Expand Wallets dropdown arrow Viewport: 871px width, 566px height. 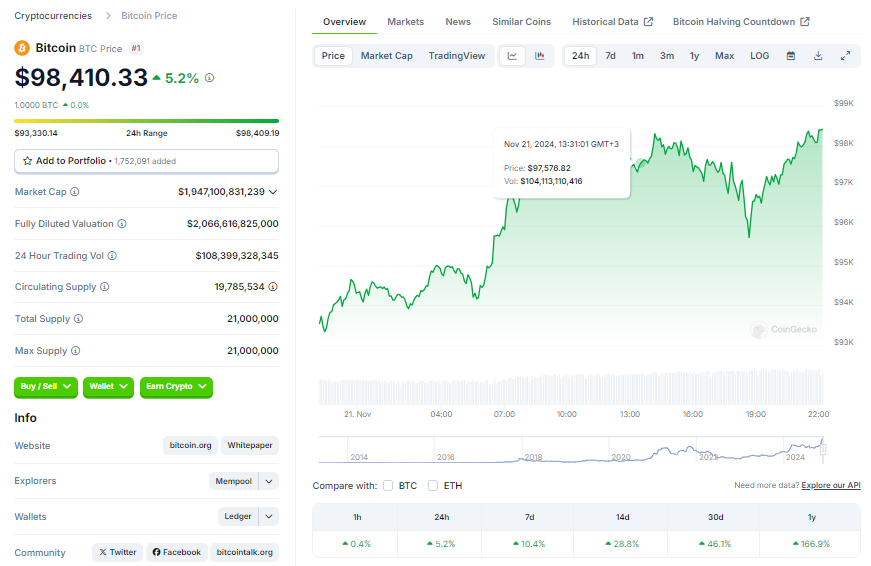point(269,517)
